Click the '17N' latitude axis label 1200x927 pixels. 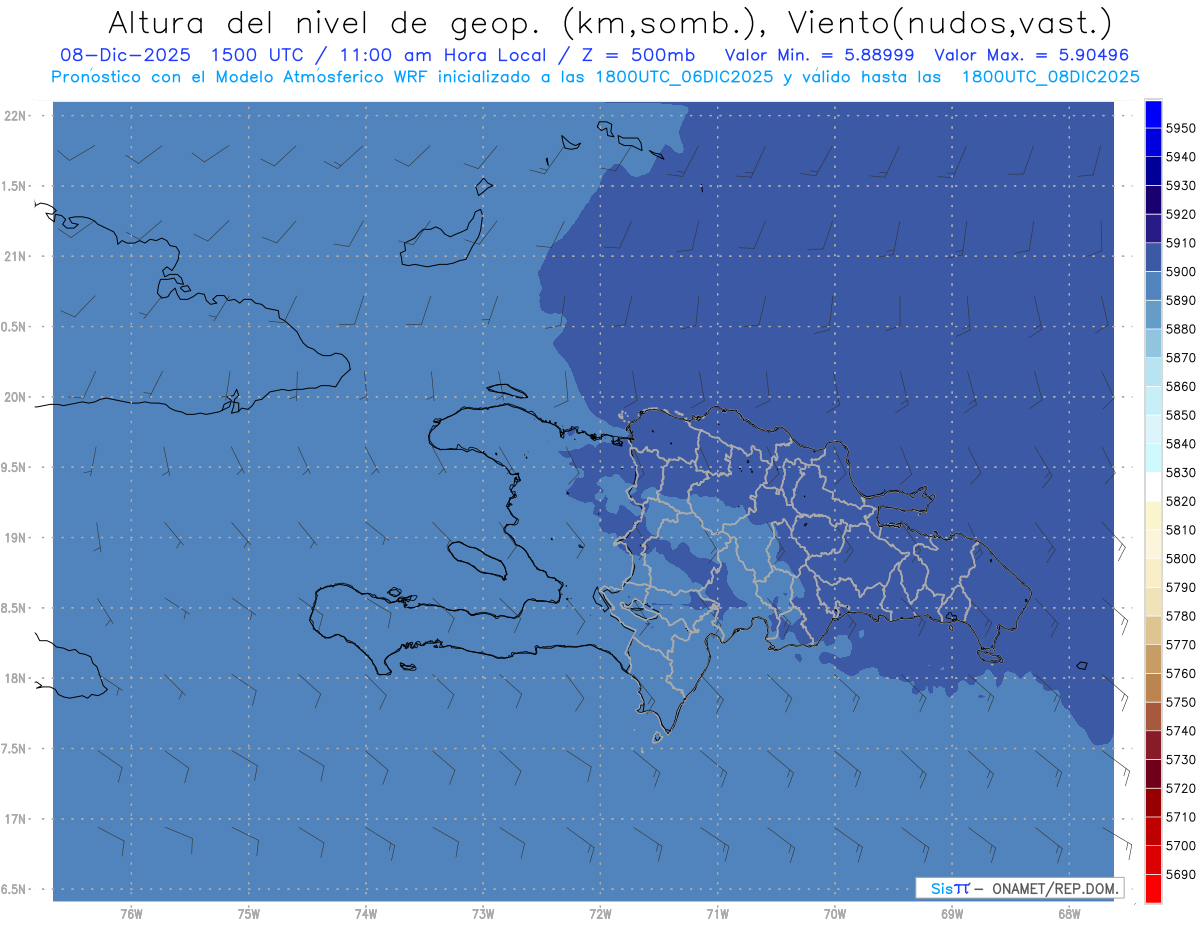pos(17,819)
